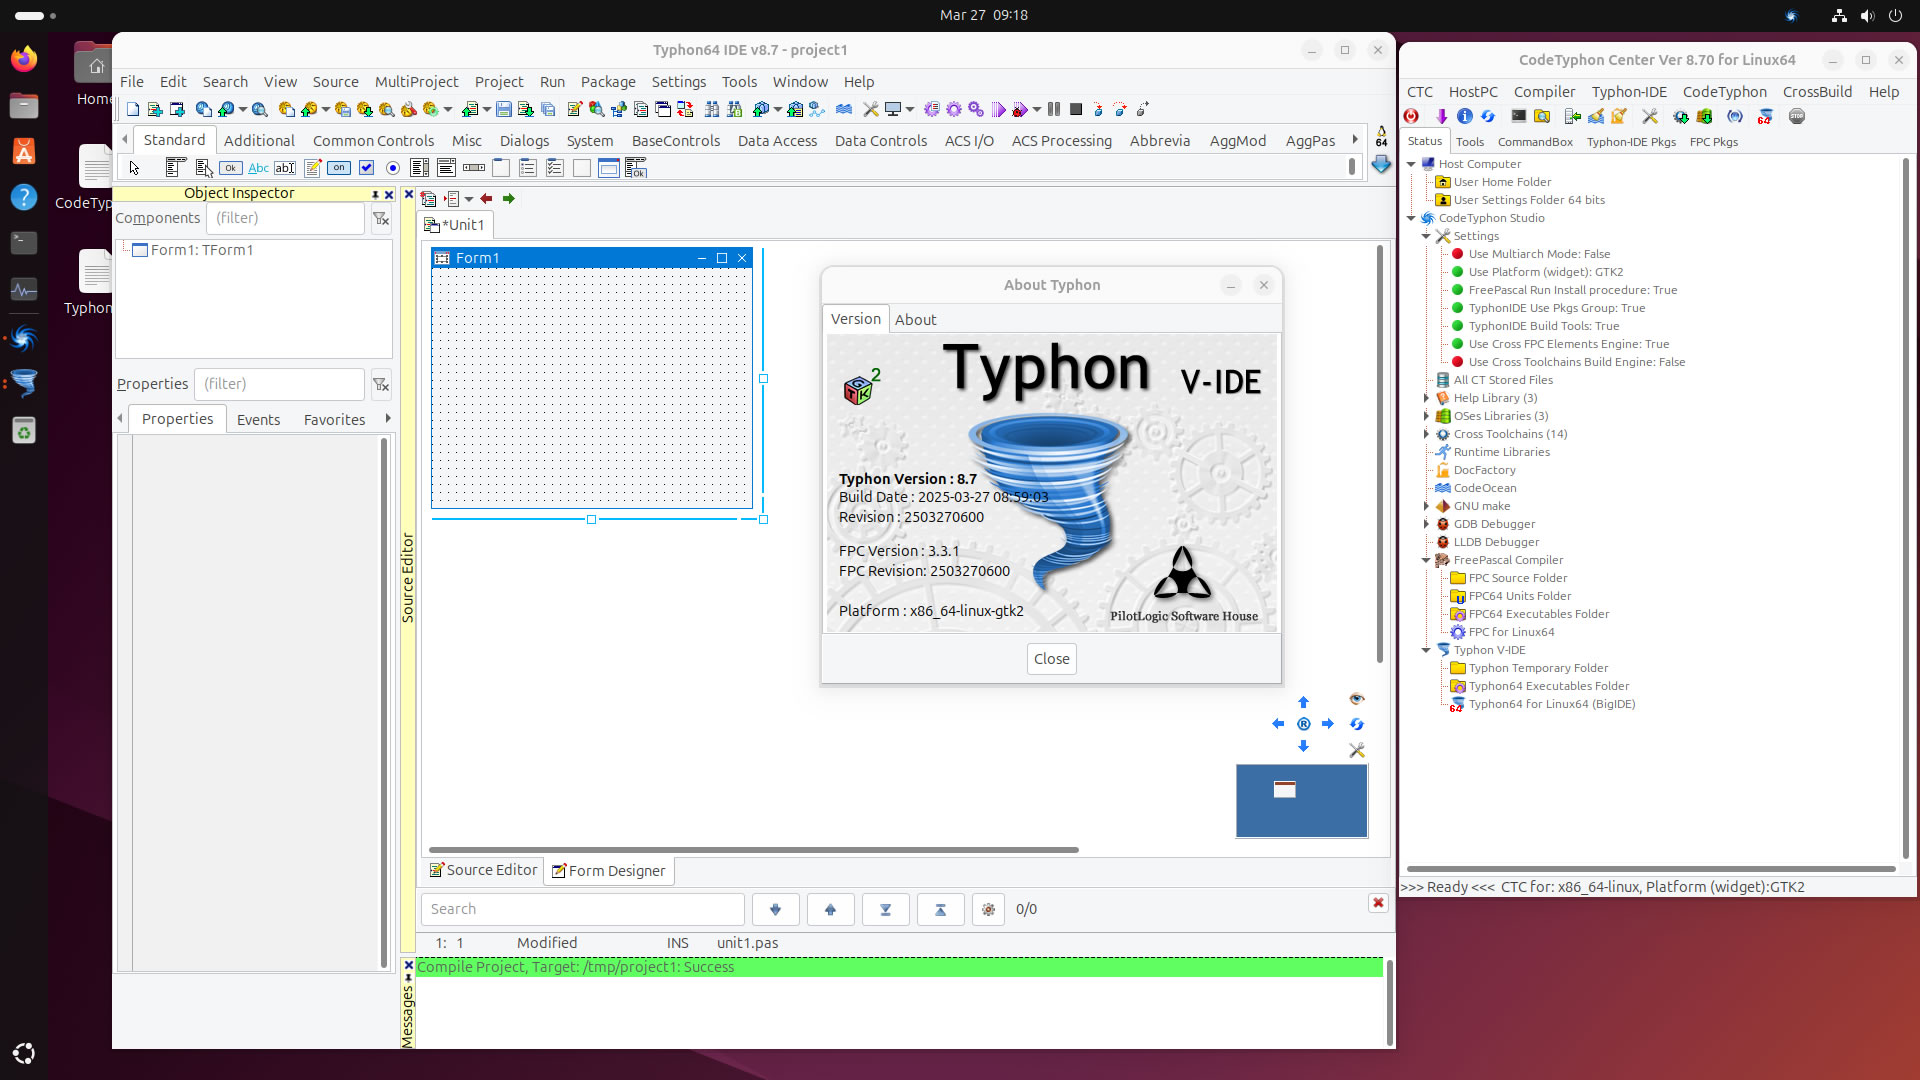Select the TLabel 'Abc' component in palette
The width and height of the screenshot is (1920, 1080).
click(x=258, y=168)
